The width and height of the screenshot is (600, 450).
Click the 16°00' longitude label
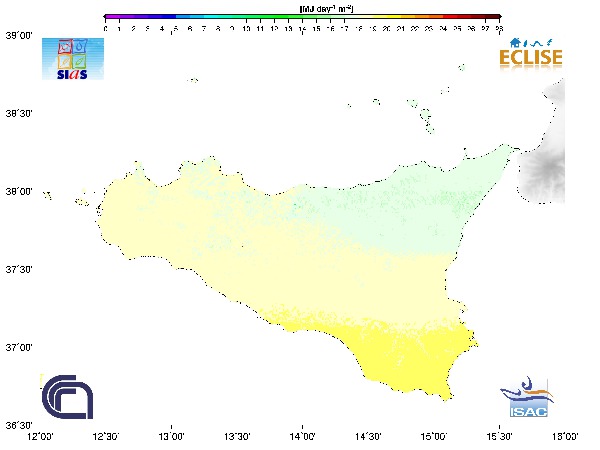coord(565,437)
